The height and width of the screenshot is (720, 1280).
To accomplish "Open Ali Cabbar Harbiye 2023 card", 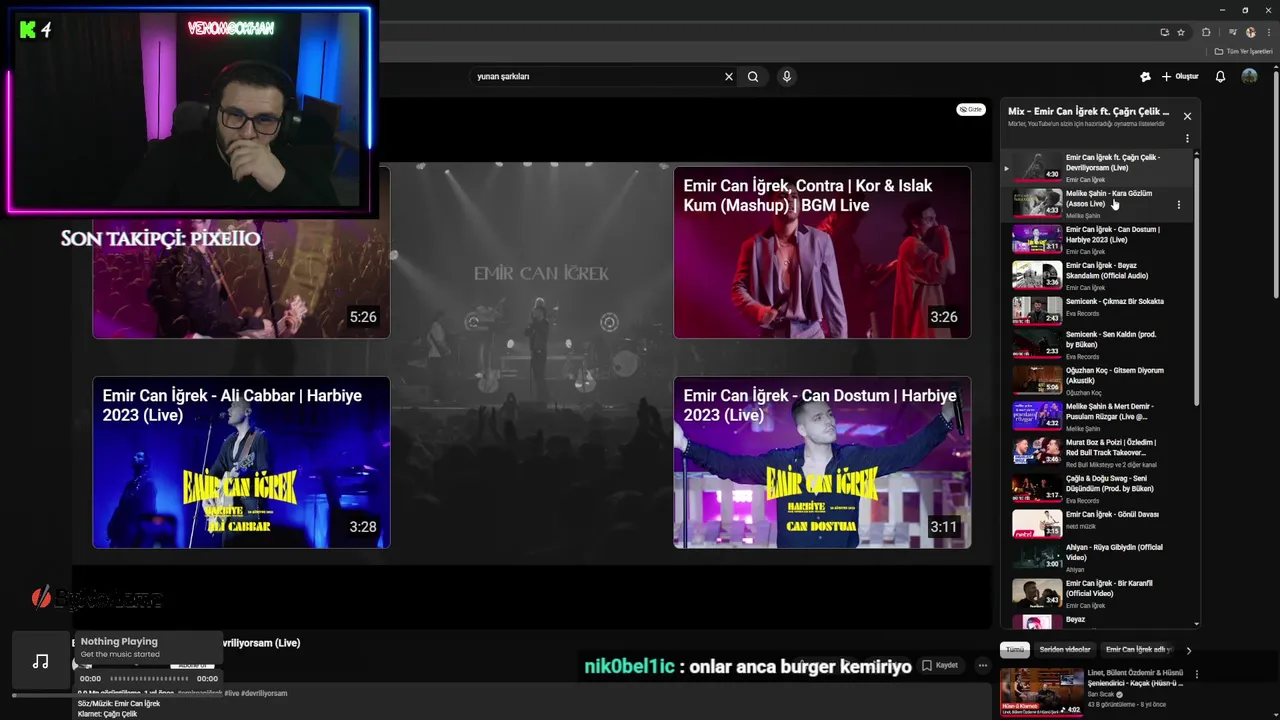I will [x=241, y=462].
